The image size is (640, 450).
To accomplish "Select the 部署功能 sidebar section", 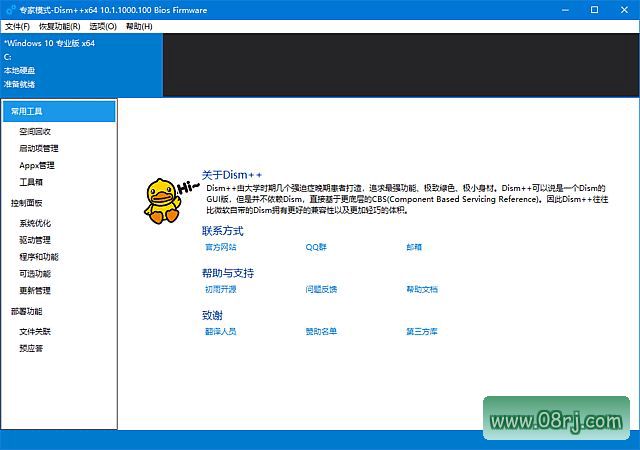I will [27, 312].
